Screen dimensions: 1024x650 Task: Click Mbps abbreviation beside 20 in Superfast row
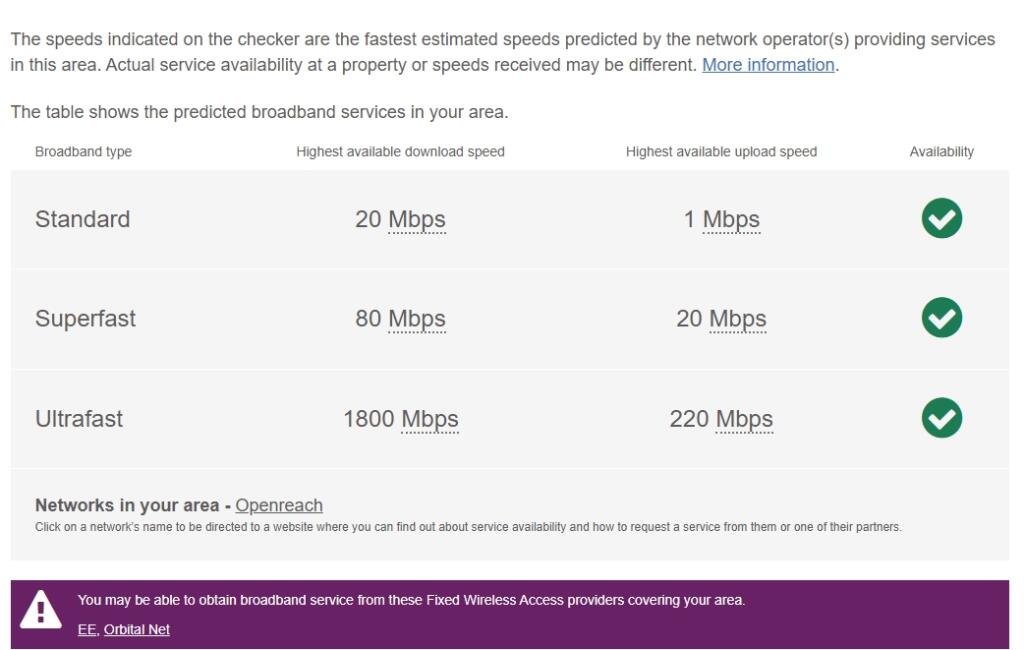tap(737, 319)
